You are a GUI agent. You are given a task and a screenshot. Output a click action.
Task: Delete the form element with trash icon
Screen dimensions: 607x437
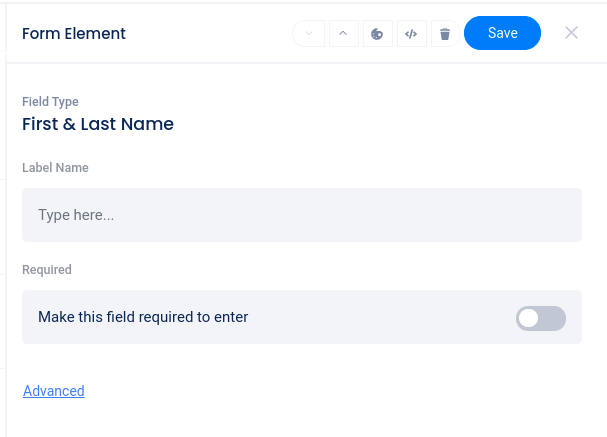445,34
